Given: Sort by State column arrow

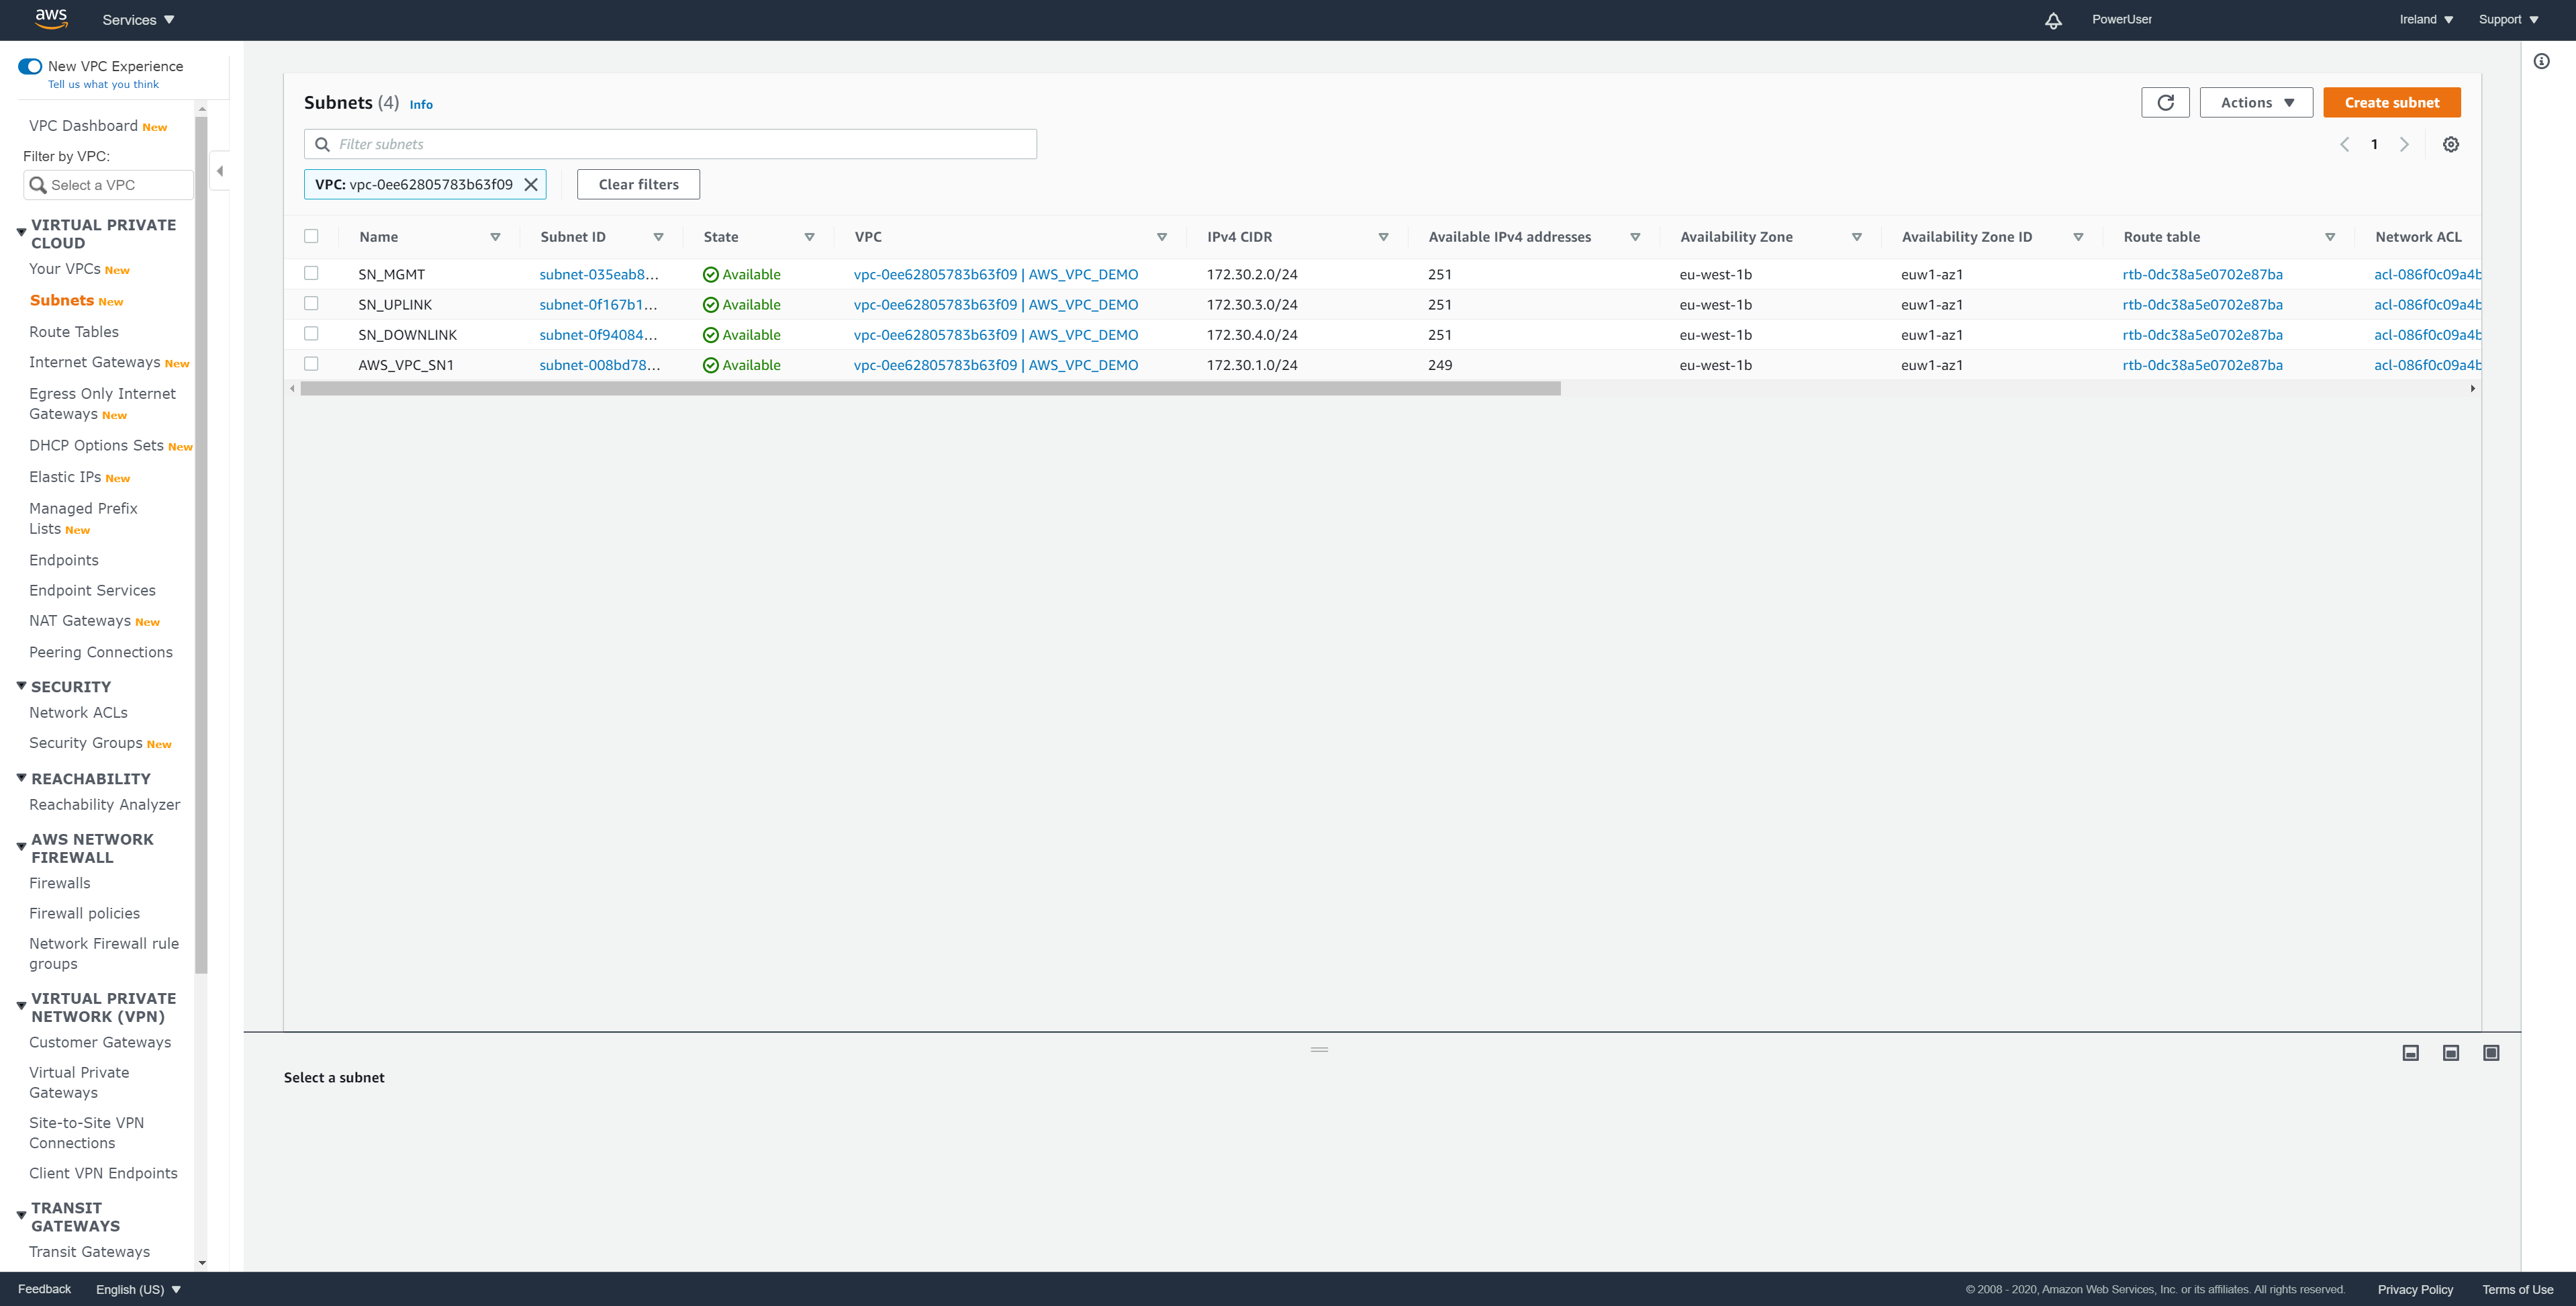Looking at the screenshot, I should [x=809, y=237].
